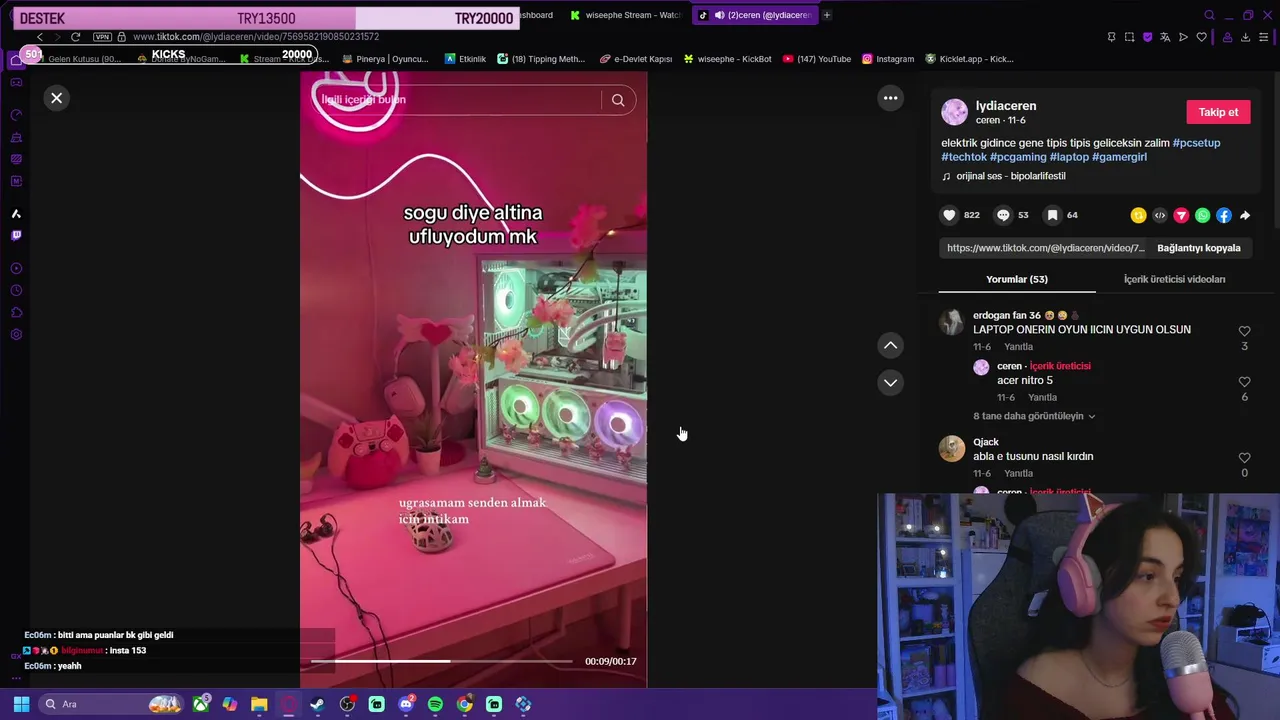Open a new browser tab with plus
The width and height of the screenshot is (1280, 720).
point(827,15)
